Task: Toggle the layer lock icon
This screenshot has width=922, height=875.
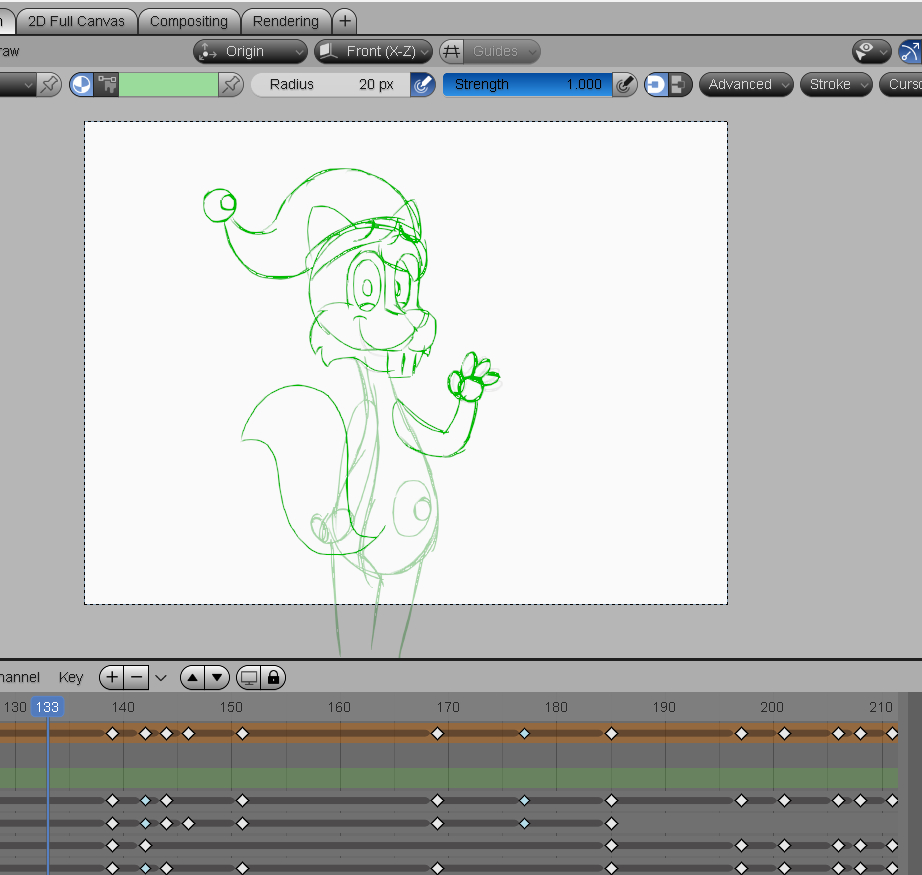Action: tap(273, 677)
